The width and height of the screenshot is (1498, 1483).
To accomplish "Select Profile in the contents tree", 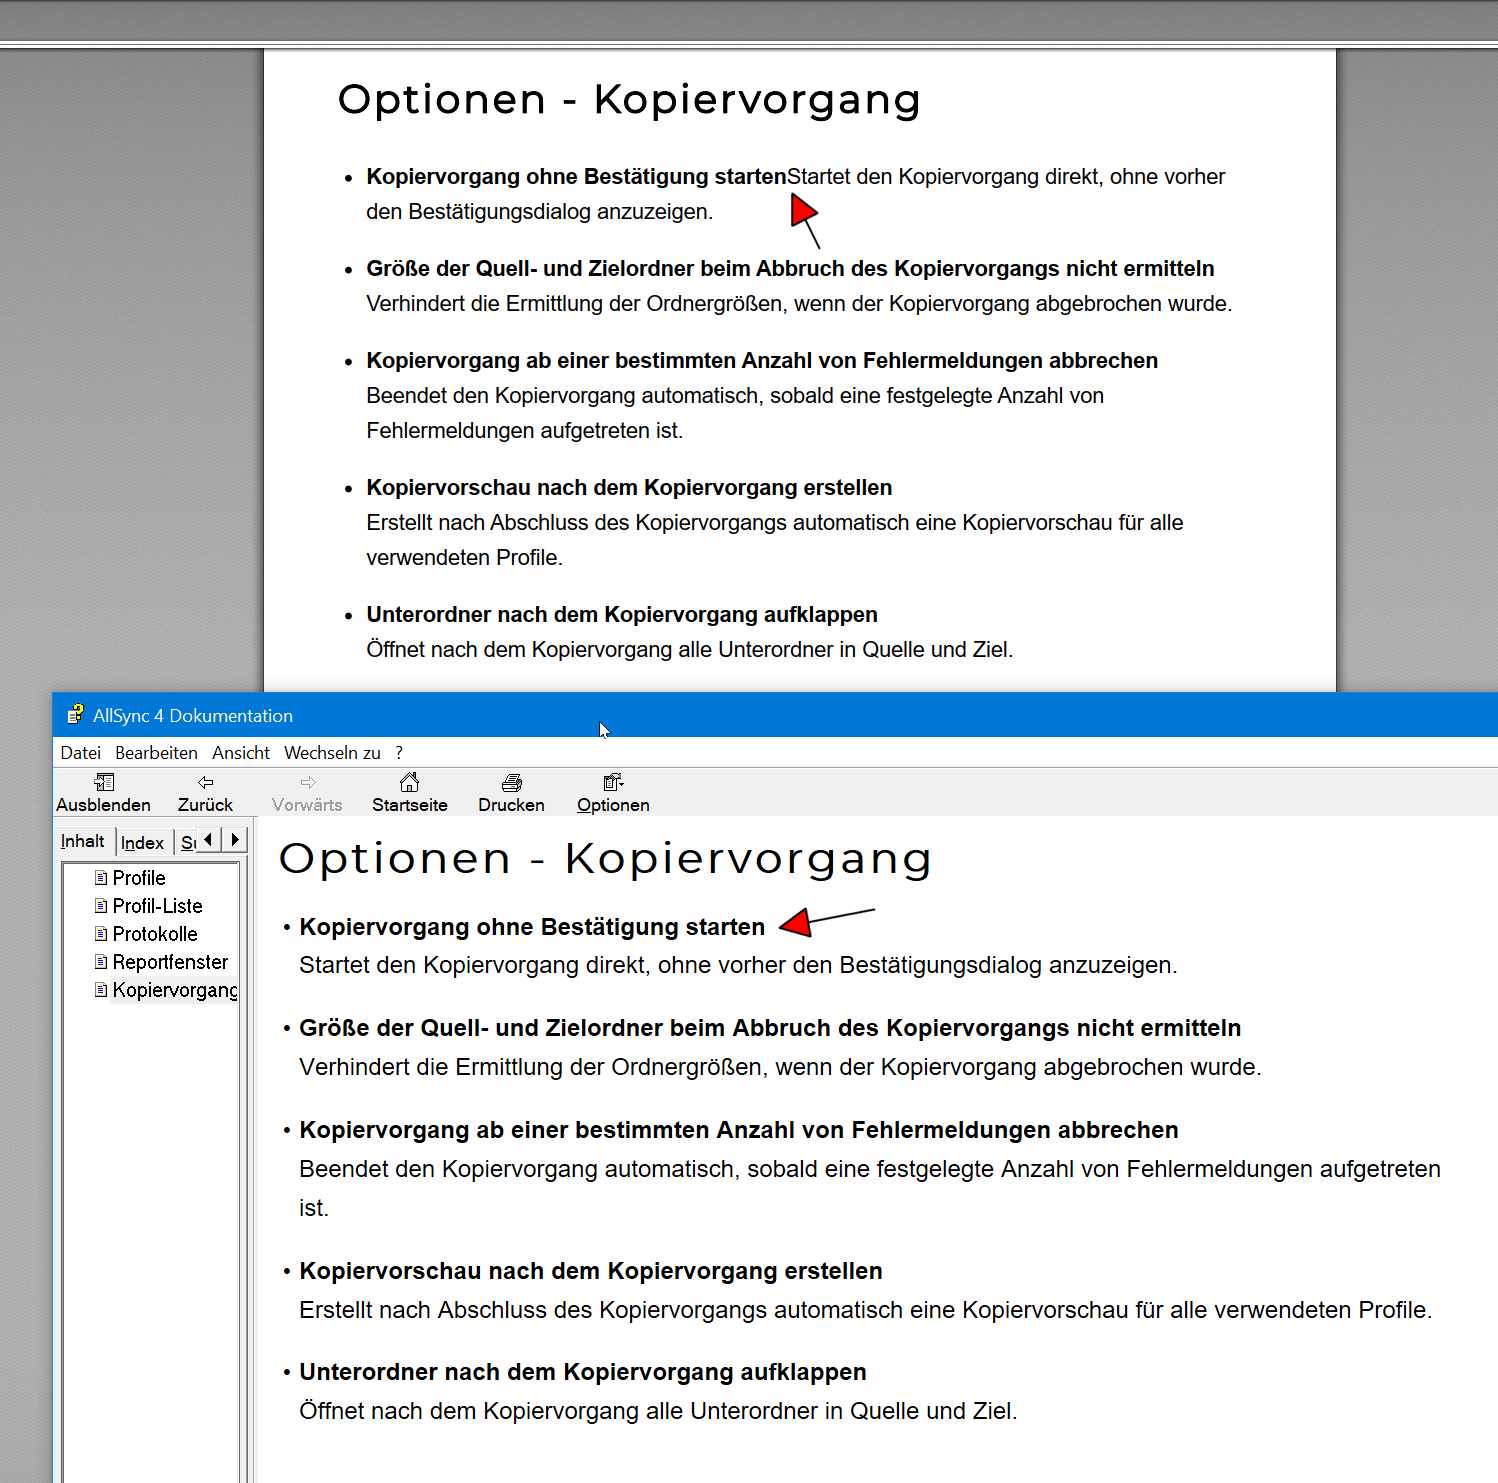I will click(x=139, y=877).
